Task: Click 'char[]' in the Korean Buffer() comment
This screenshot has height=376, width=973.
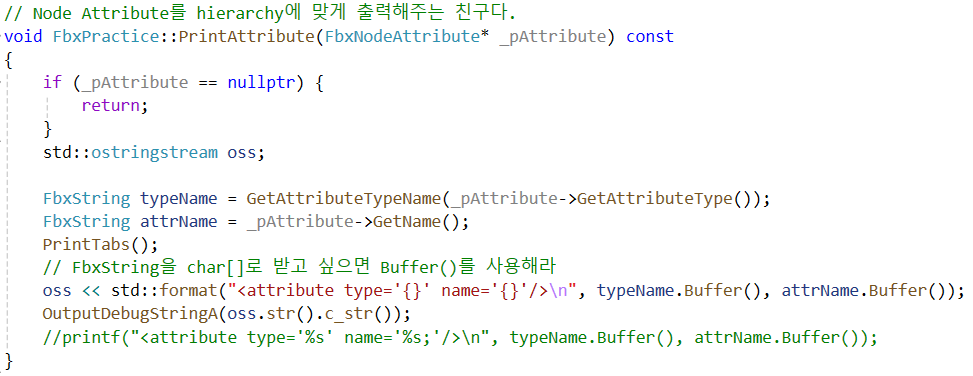Action: [x=216, y=267]
